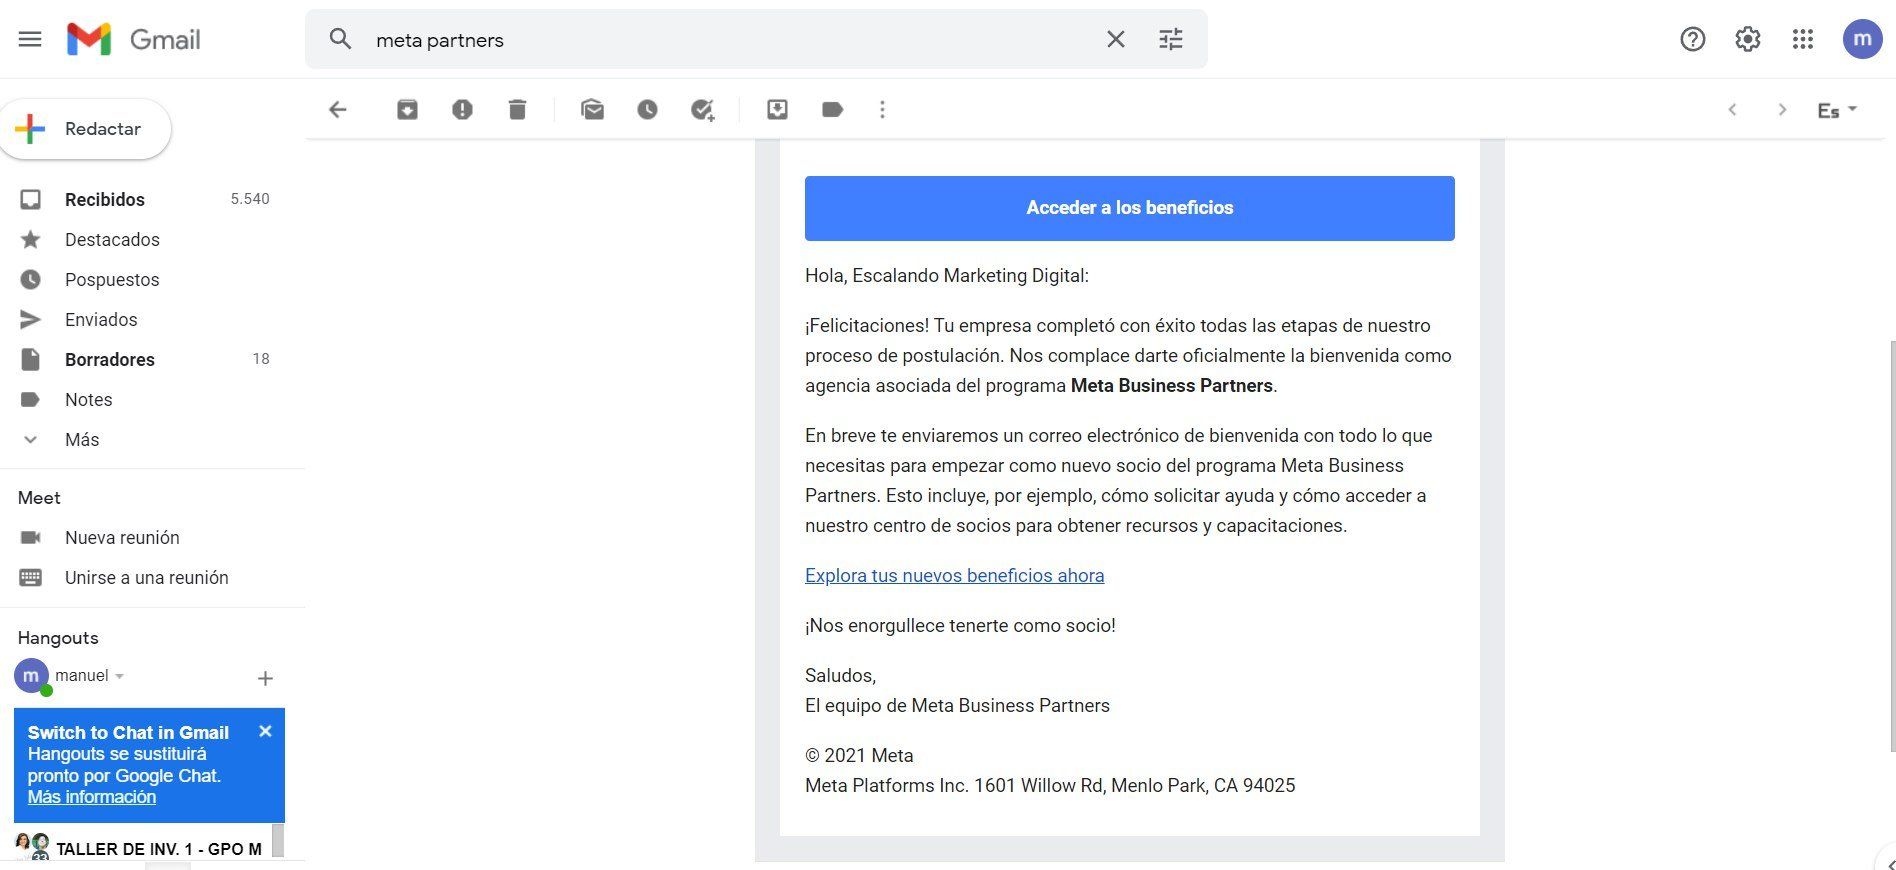Close the Switch to Chat banner

[x=265, y=731]
